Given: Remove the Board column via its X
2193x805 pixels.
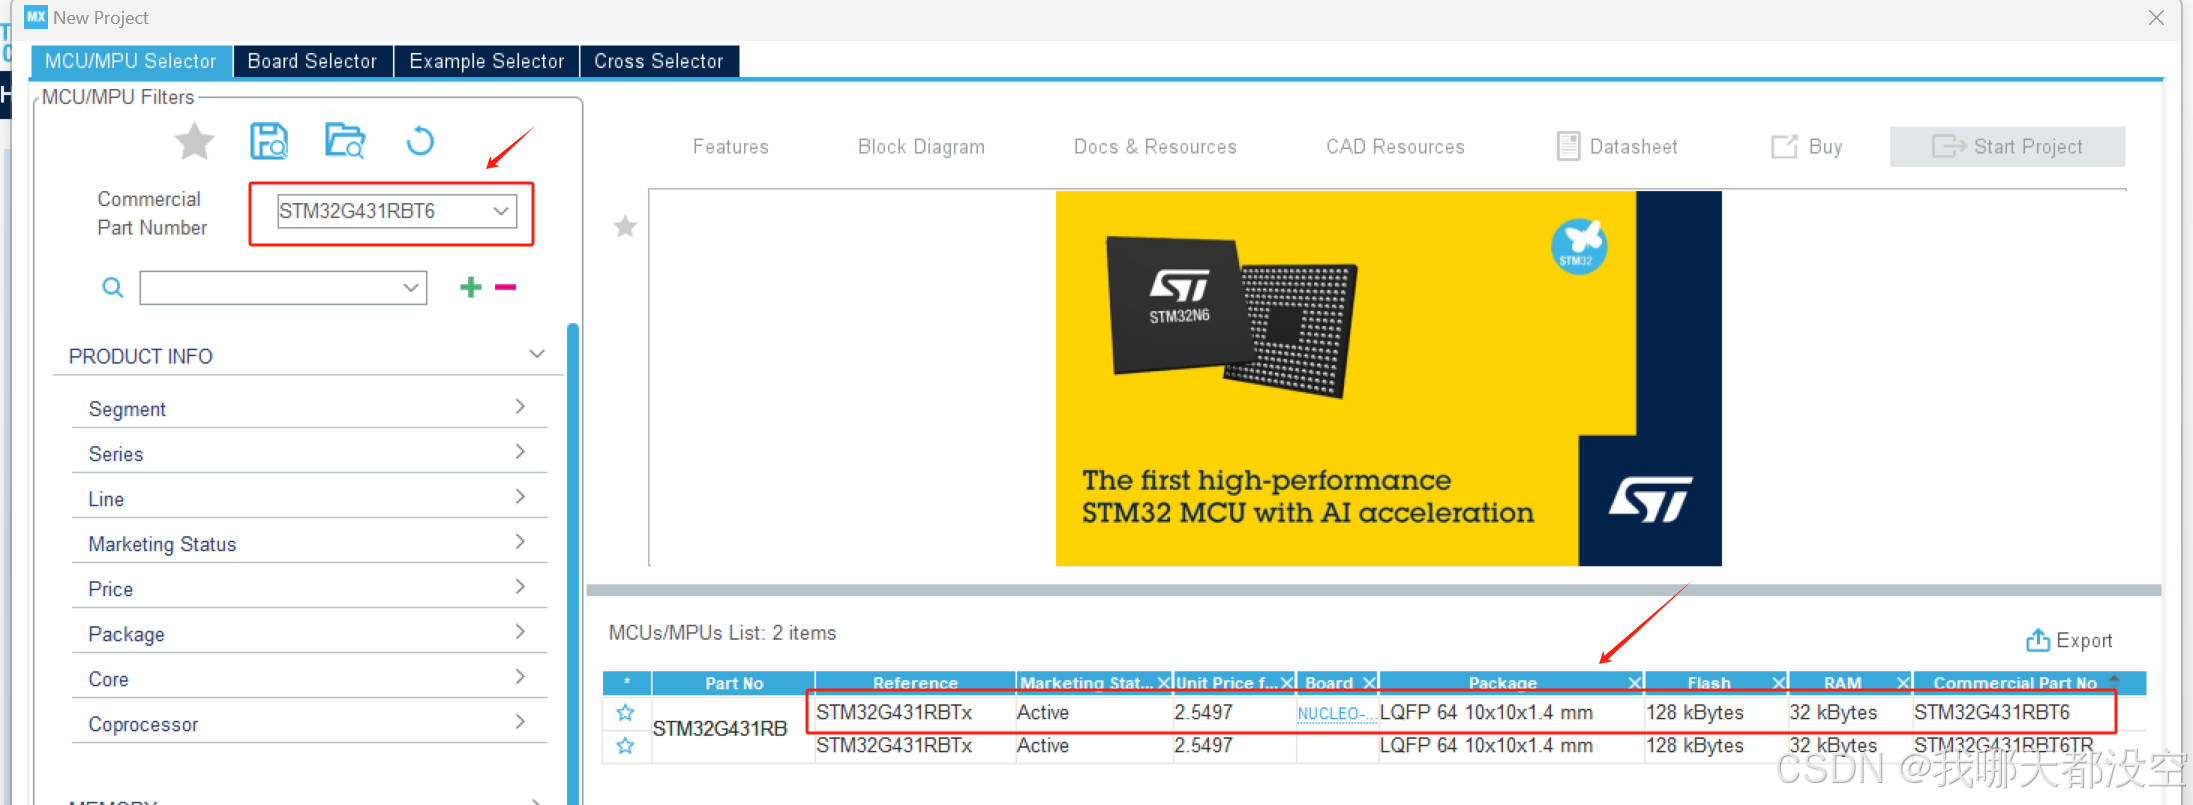Looking at the screenshot, I should (x=1369, y=683).
